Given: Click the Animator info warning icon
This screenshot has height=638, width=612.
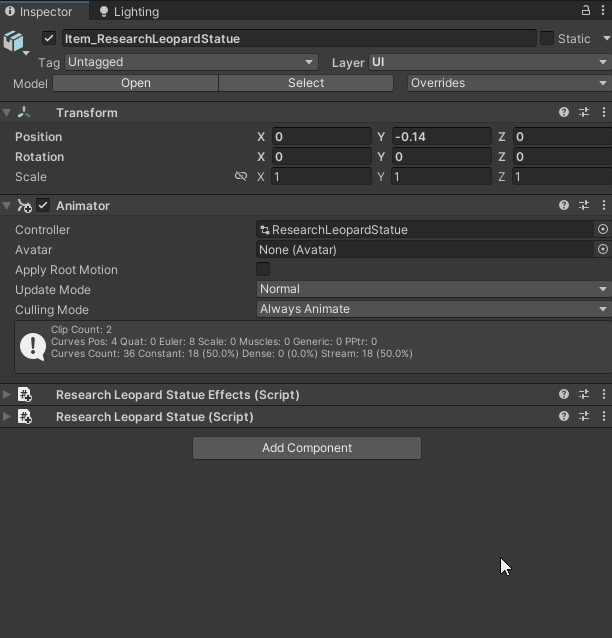Looking at the screenshot, I should tap(33, 347).
